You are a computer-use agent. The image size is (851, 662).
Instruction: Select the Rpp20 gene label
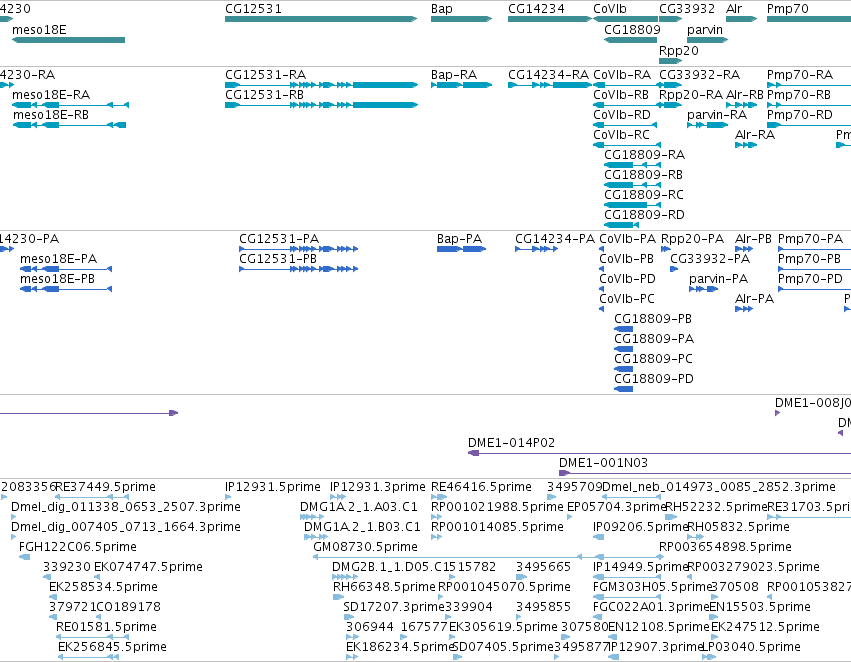tap(678, 51)
